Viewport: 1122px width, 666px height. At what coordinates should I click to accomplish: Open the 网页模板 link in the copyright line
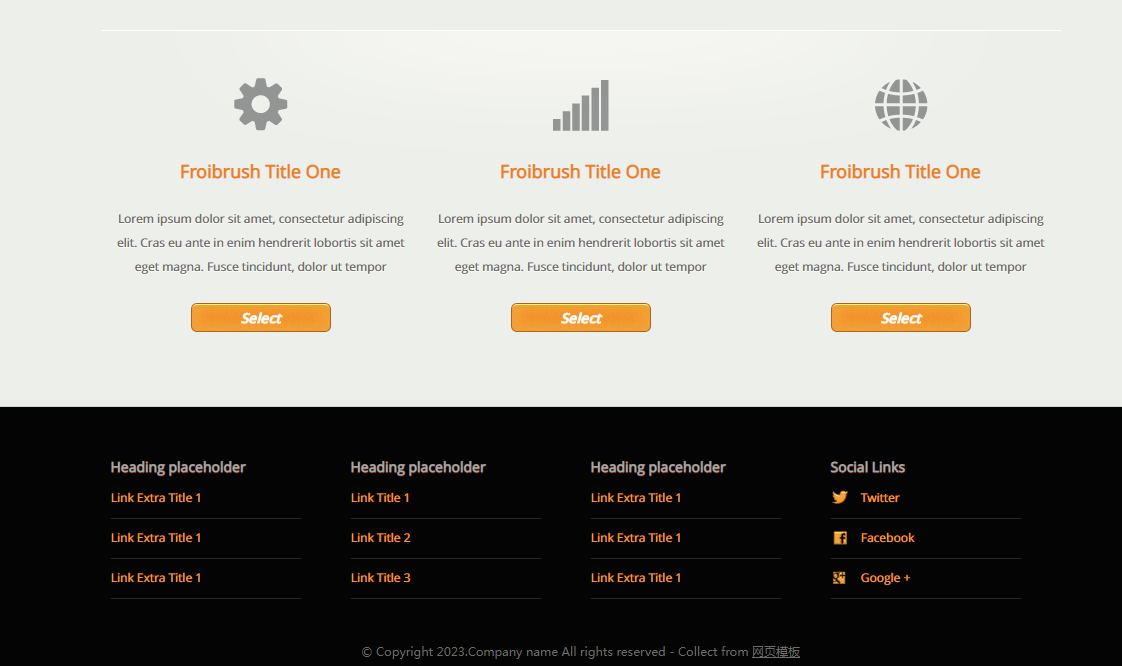[776, 652]
